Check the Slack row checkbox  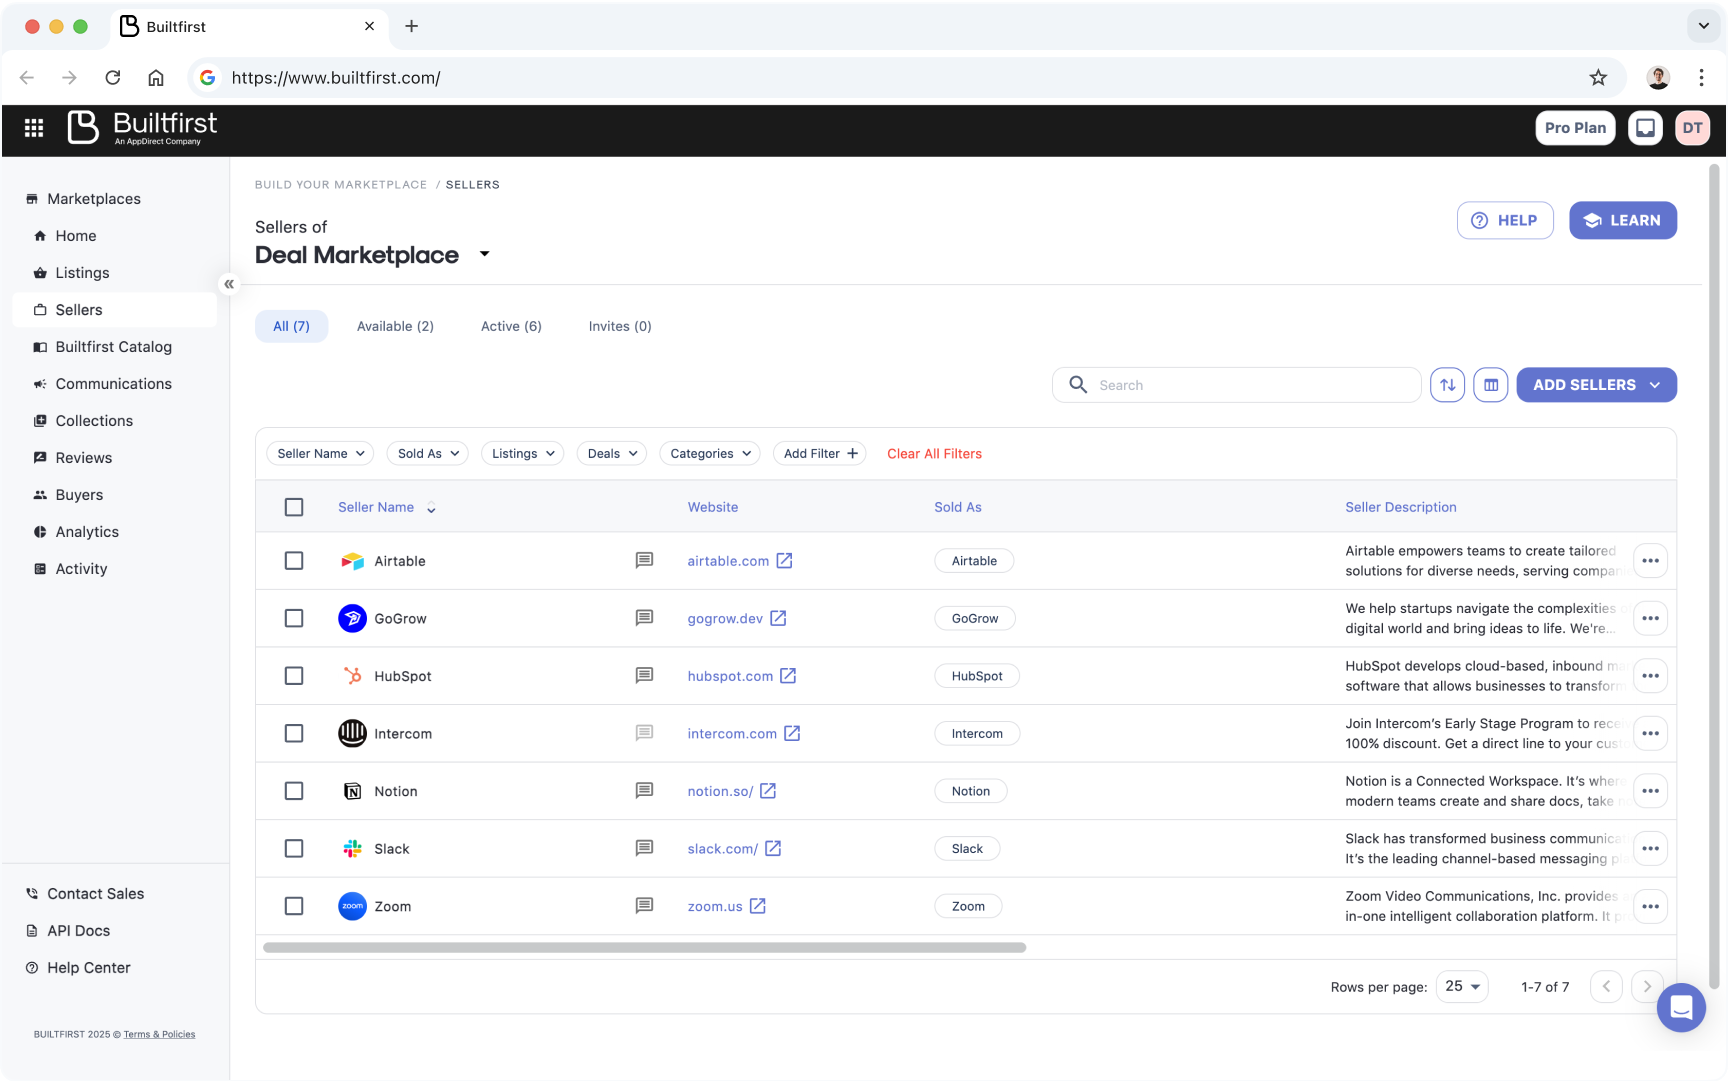click(x=294, y=848)
